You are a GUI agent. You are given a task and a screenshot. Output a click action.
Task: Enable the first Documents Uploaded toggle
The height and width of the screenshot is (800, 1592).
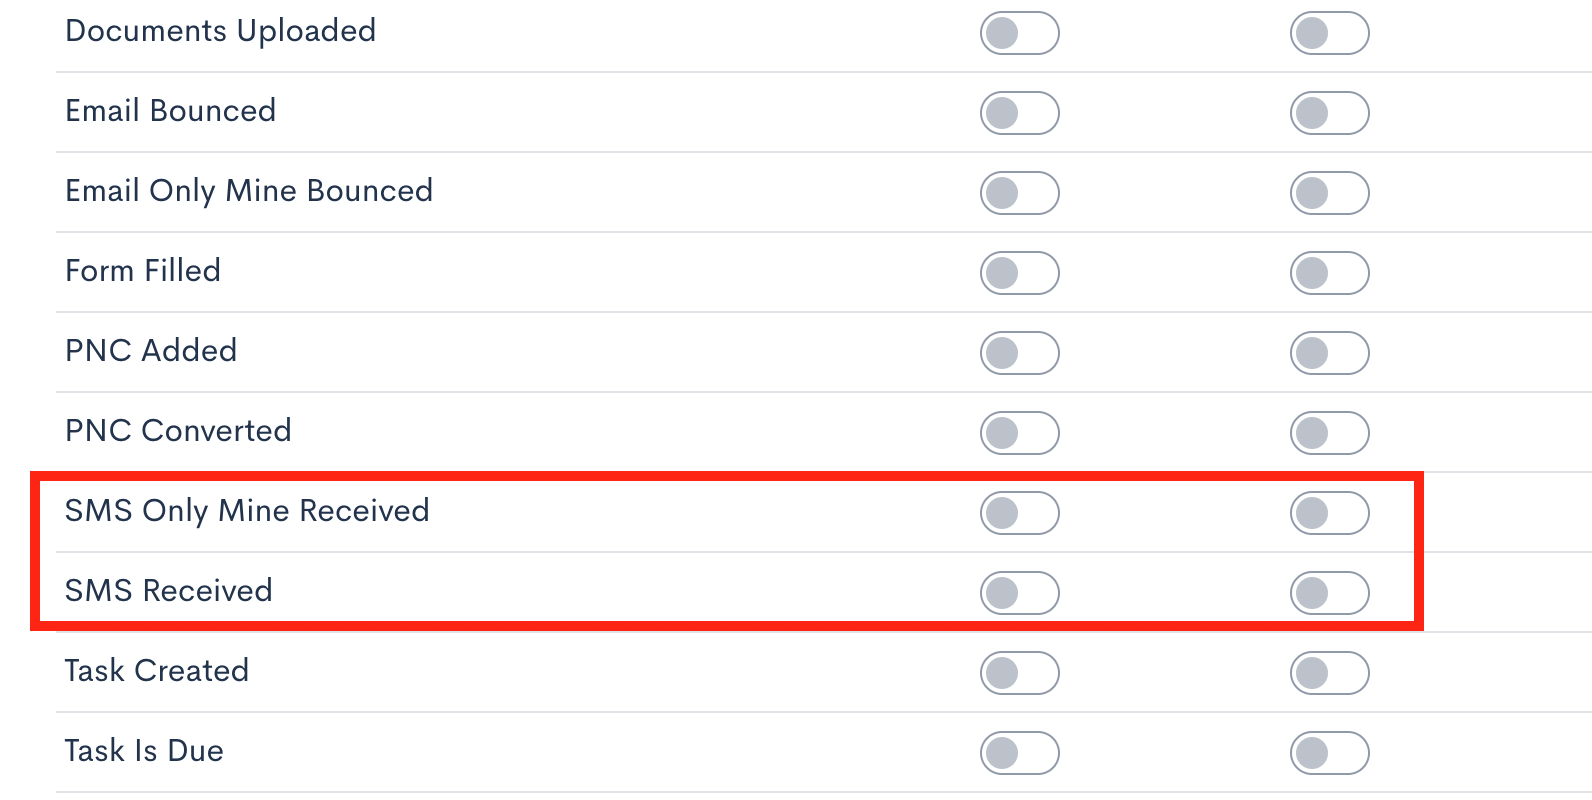1019,33
